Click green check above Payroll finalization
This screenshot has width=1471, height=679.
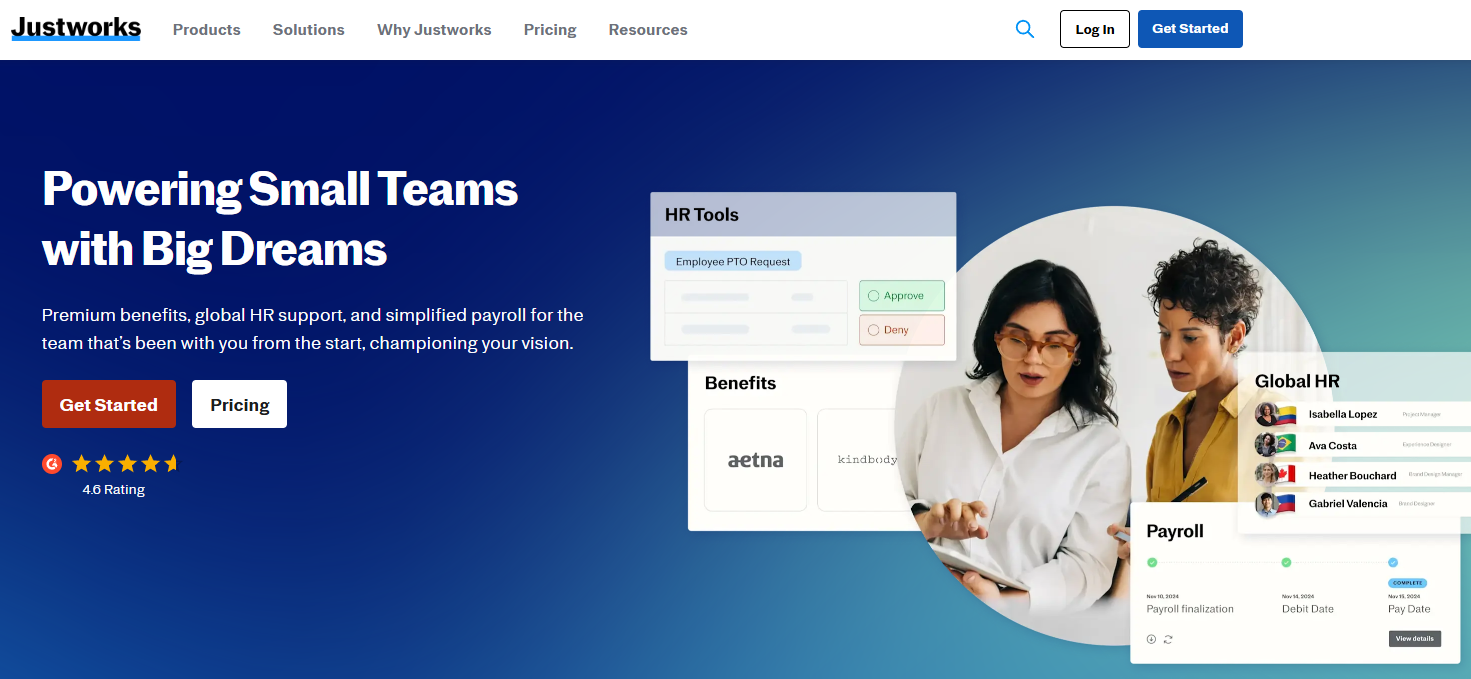1152,562
